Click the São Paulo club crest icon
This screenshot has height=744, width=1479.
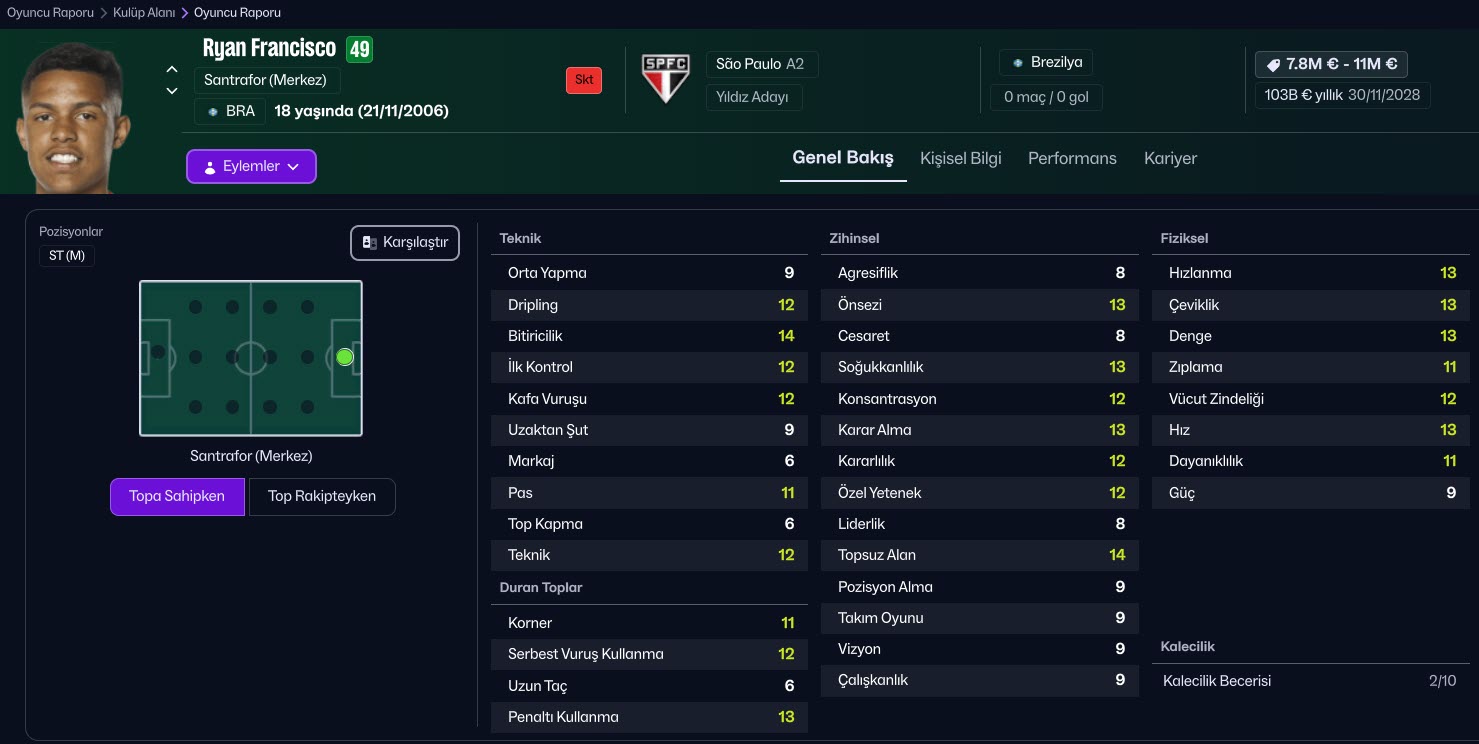(665, 78)
